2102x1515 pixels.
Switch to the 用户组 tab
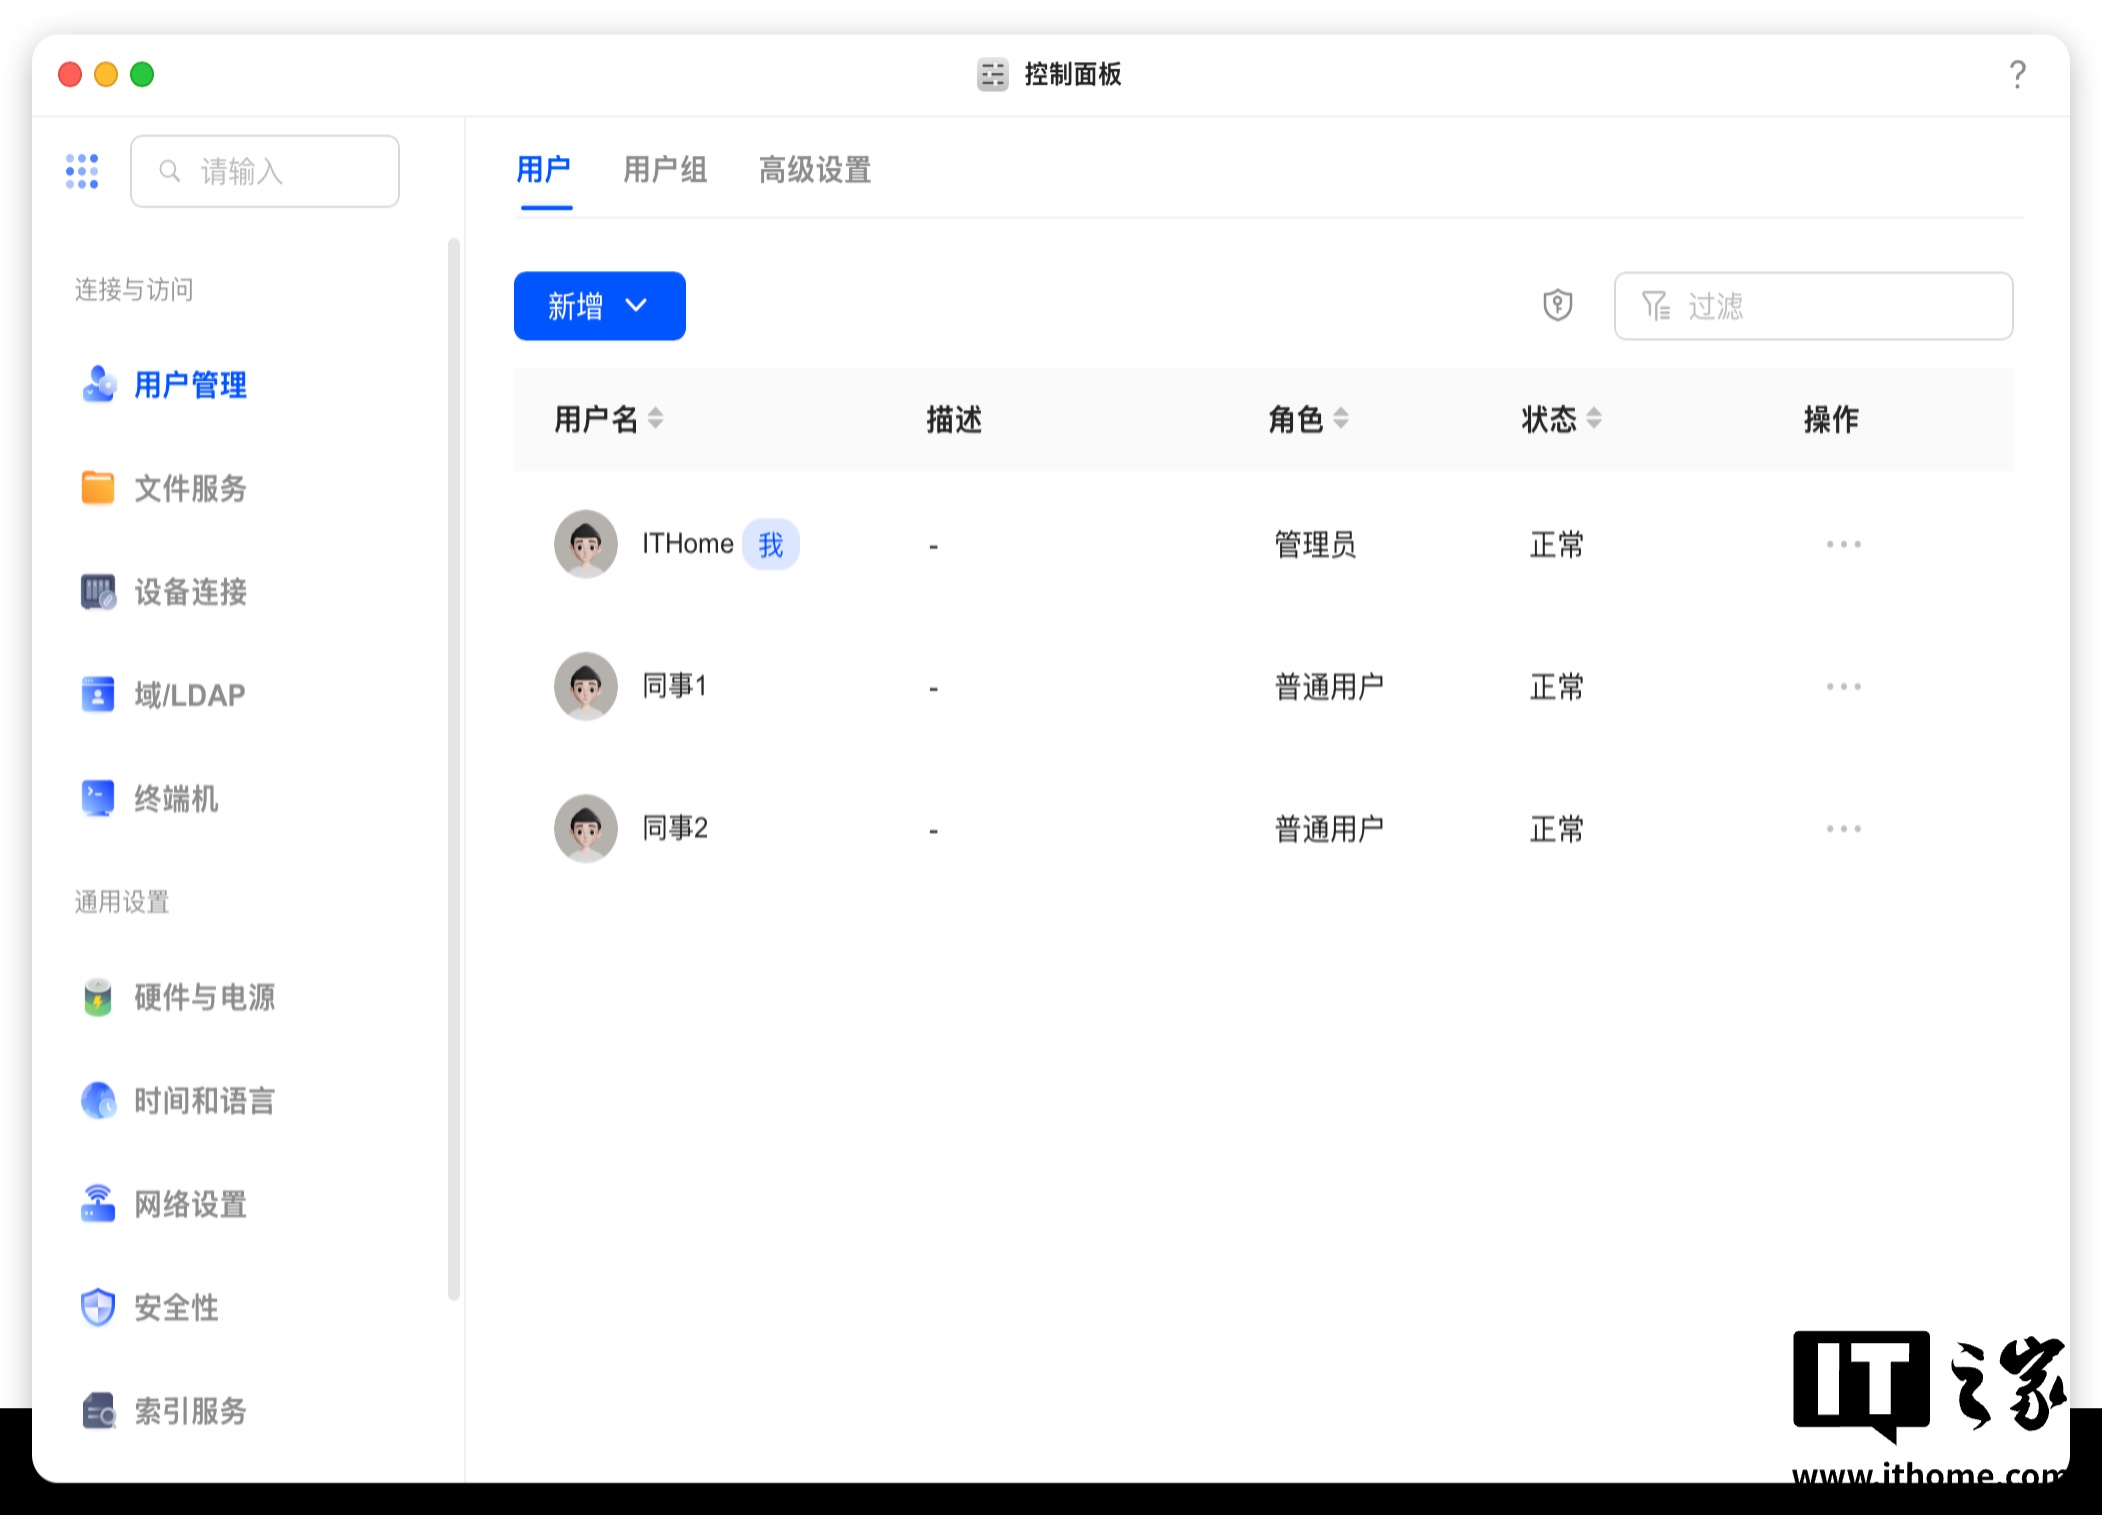[665, 170]
